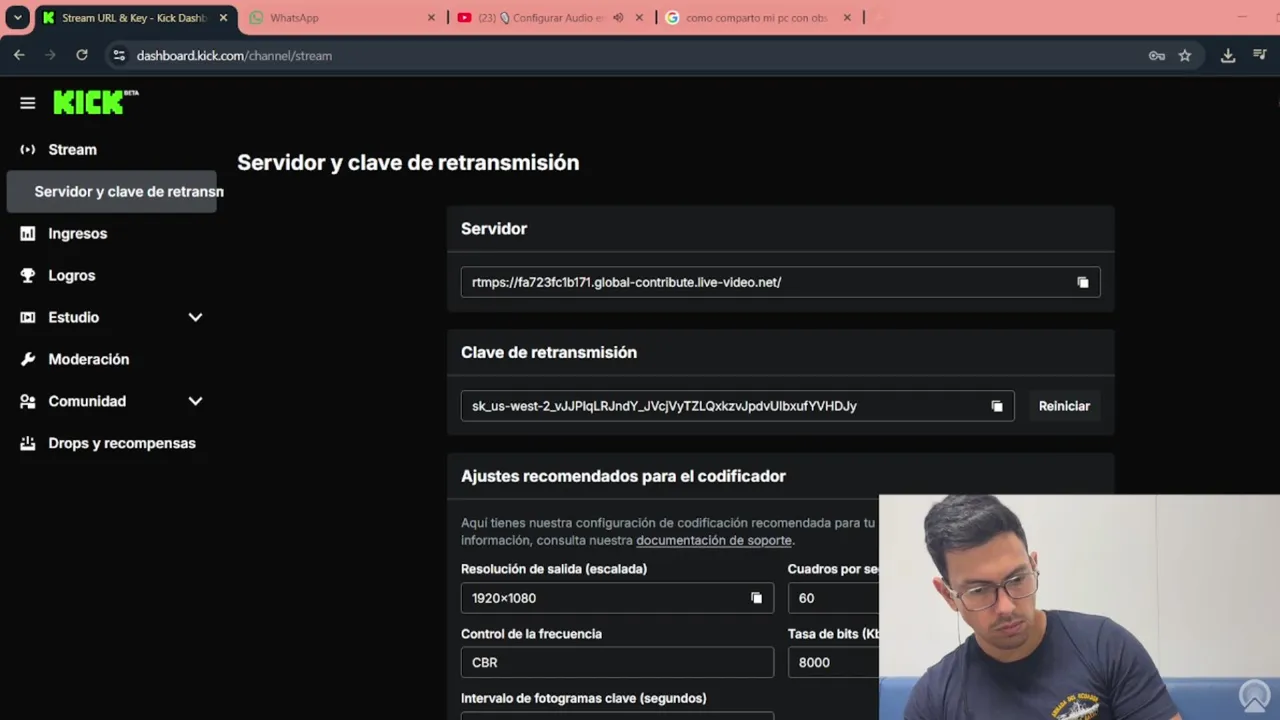Image resolution: width=1280 pixels, height=720 pixels.
Task: Click the browser address bar URL
Action: coord(234,56)
